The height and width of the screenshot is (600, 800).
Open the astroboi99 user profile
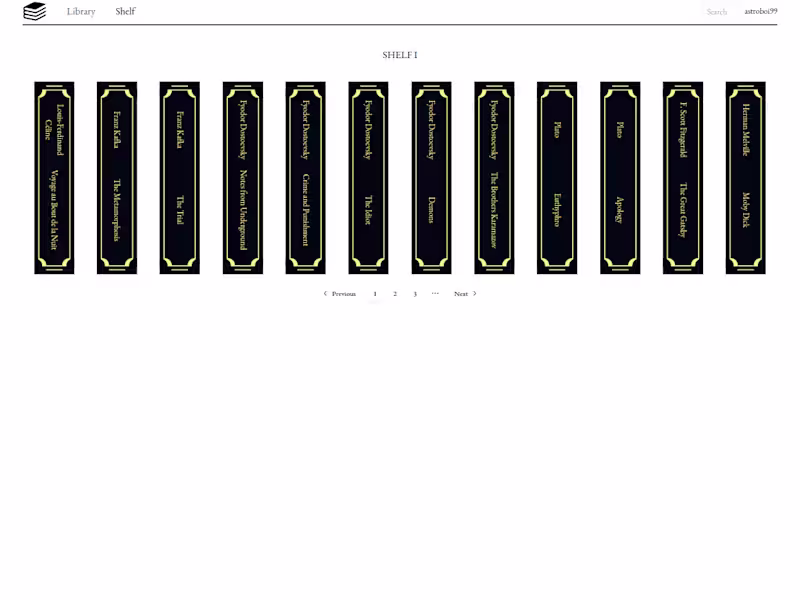tap(761, 11)
